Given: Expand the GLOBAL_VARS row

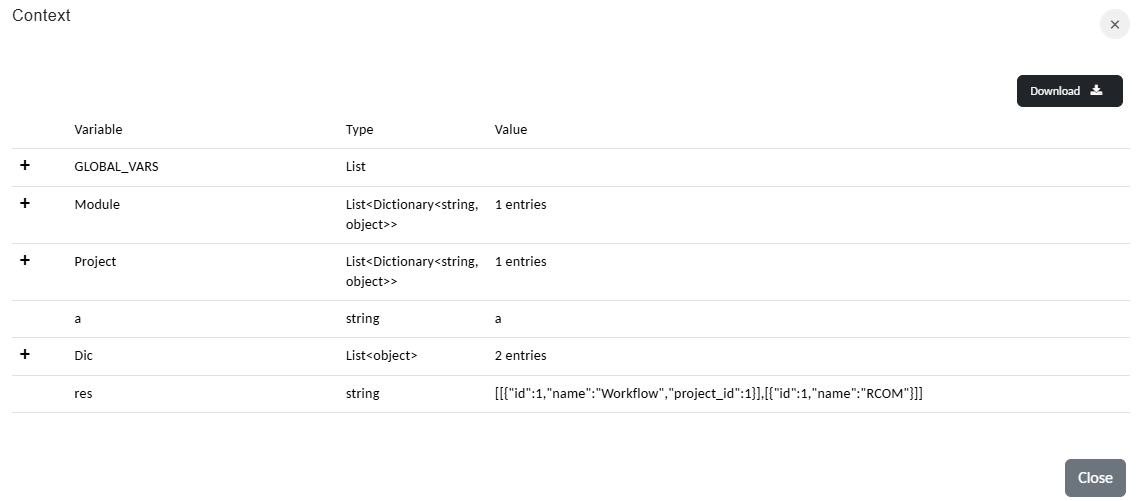Looking at the screenshot, I should click(x=25, y=166).
